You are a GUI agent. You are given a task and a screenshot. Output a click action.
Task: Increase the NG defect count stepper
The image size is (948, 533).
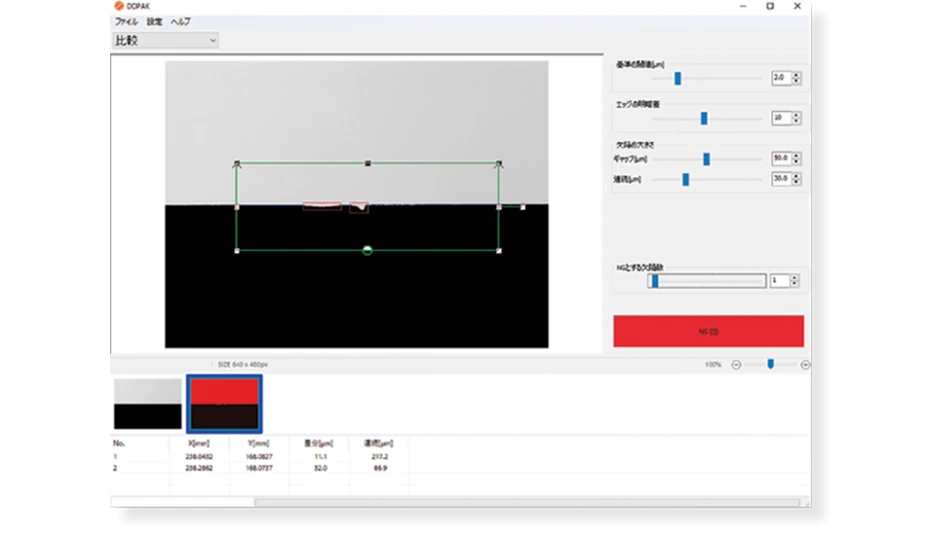796,278
